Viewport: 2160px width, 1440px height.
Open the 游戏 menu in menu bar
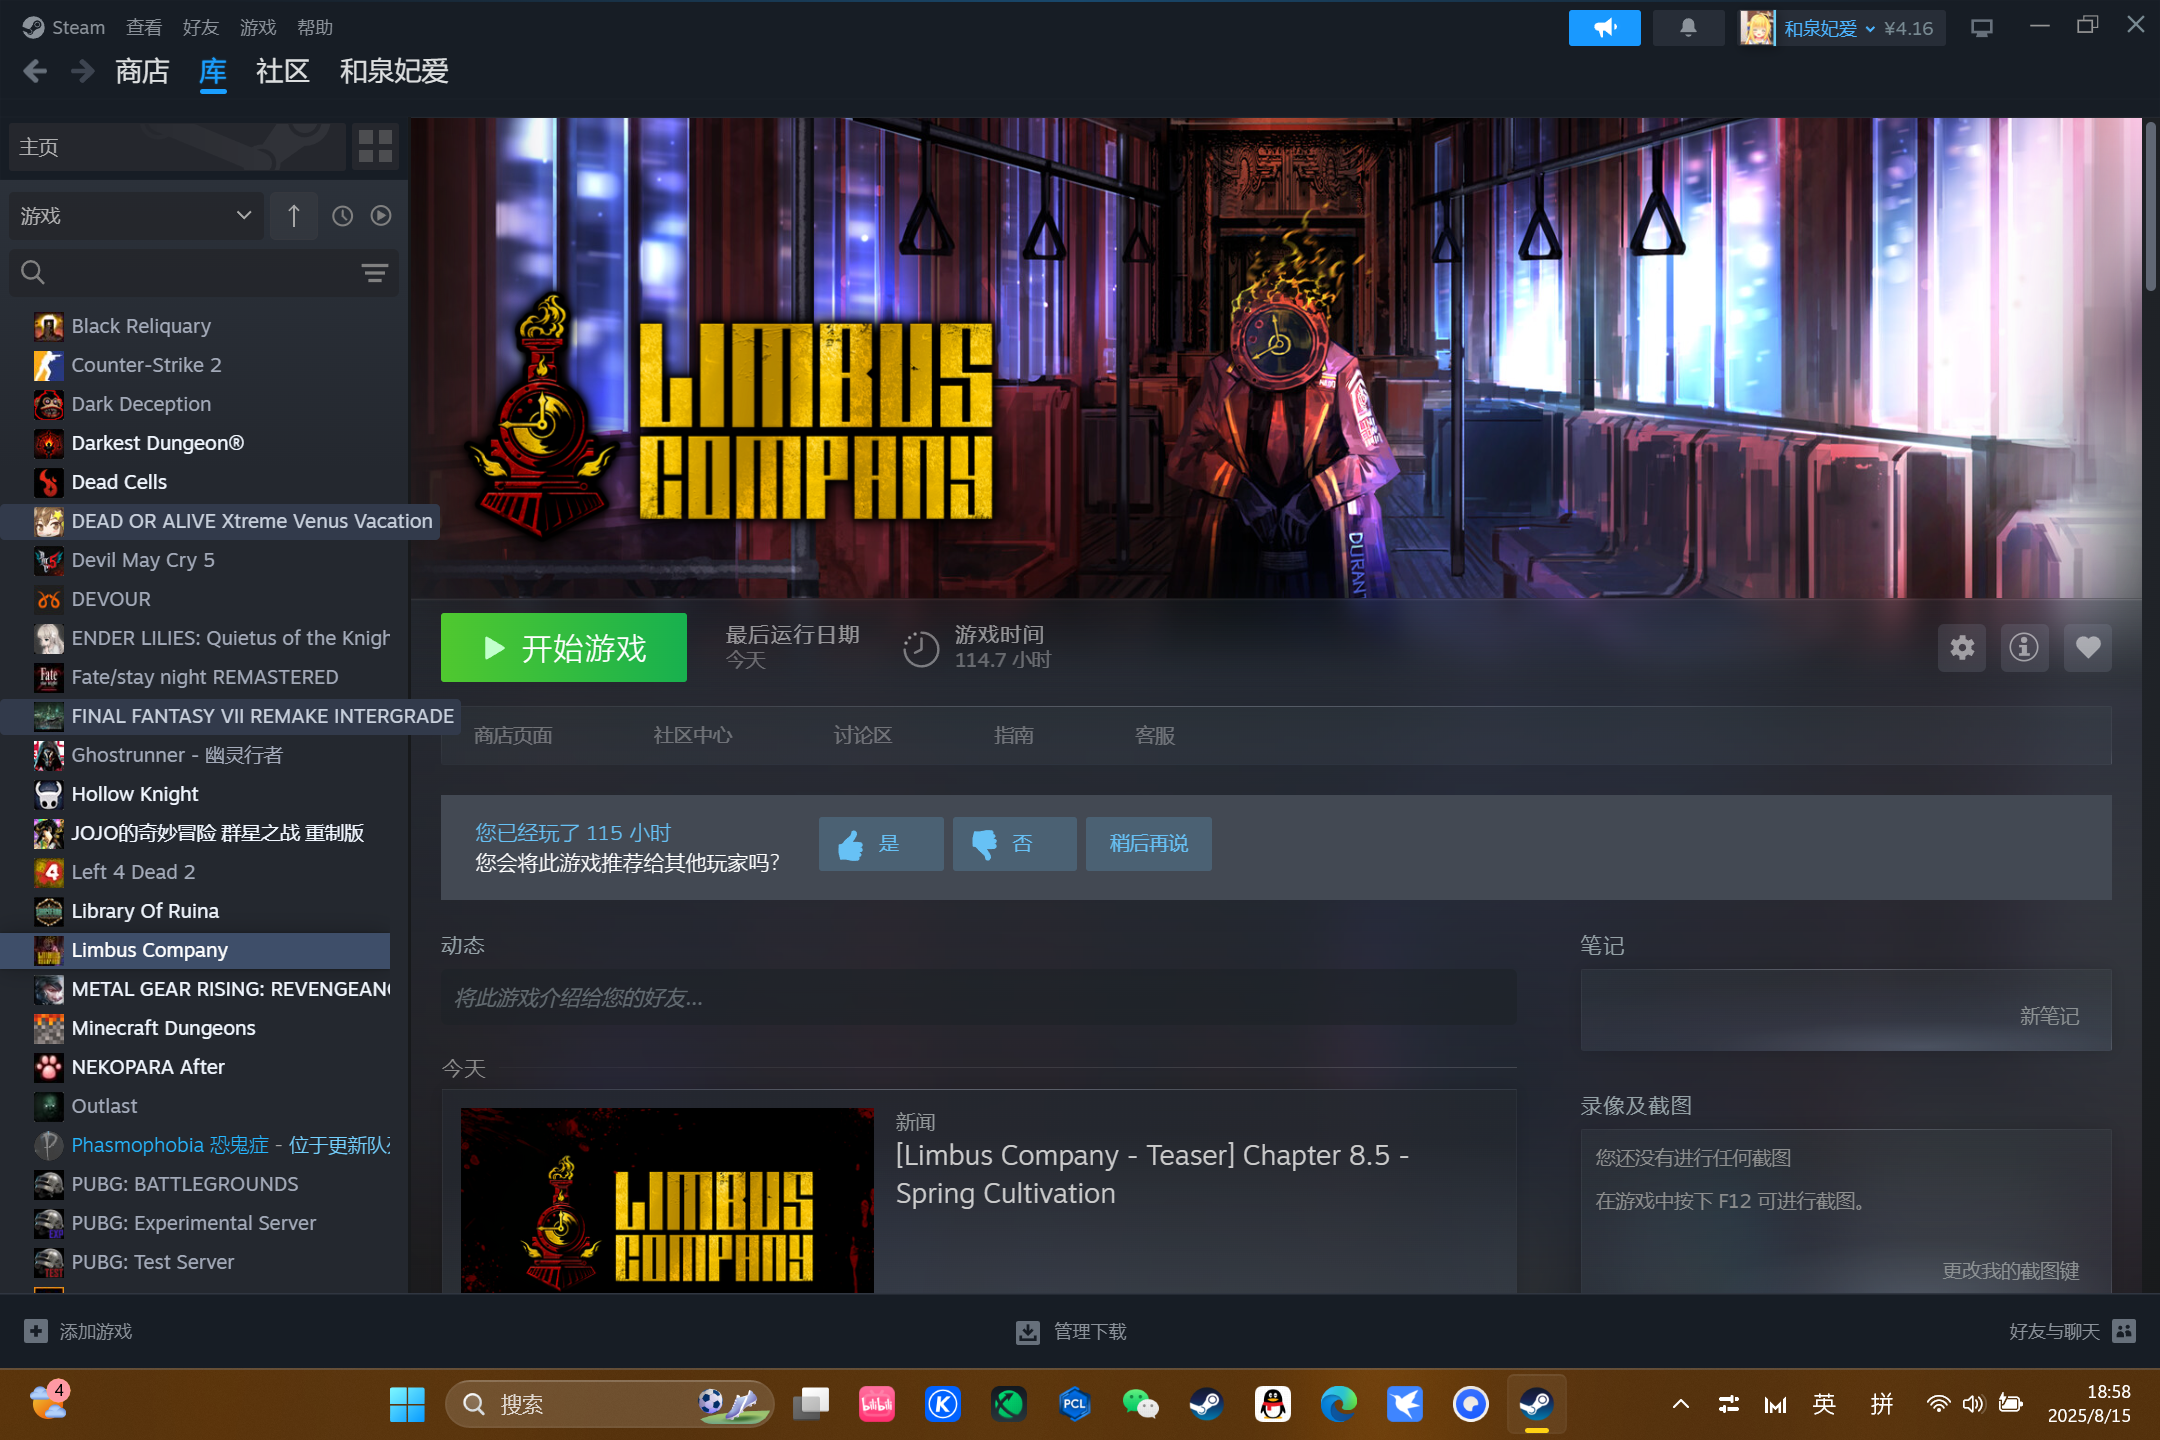point(258,28)
